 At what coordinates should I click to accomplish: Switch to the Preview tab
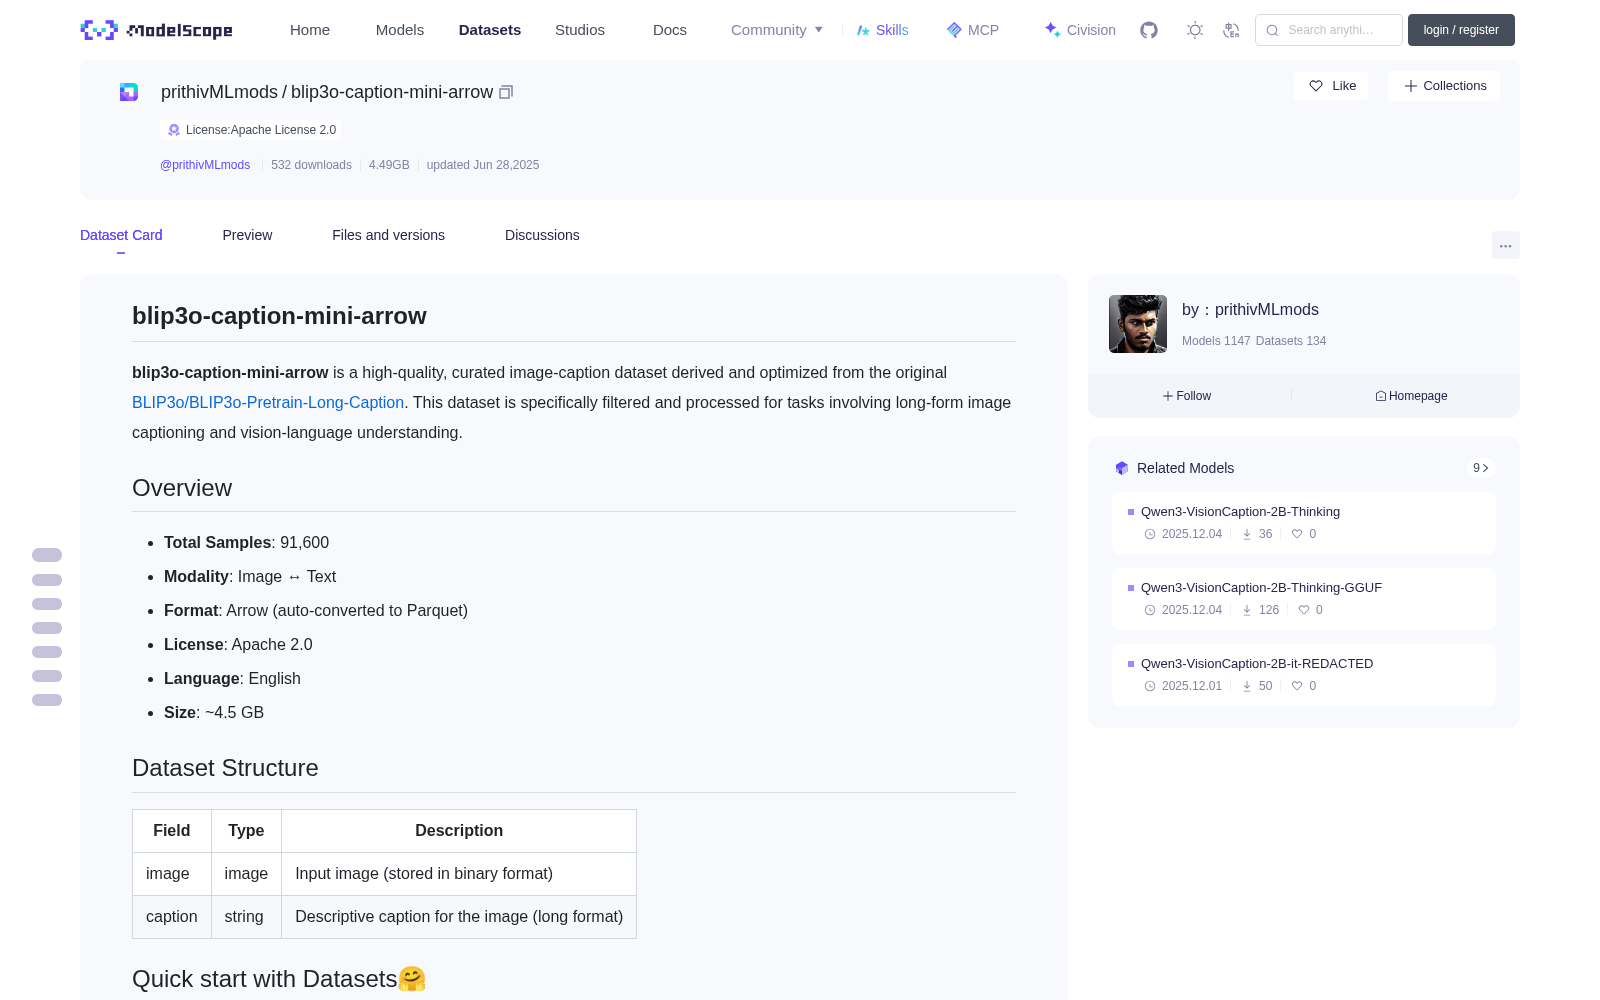click(x=247, y=235)
